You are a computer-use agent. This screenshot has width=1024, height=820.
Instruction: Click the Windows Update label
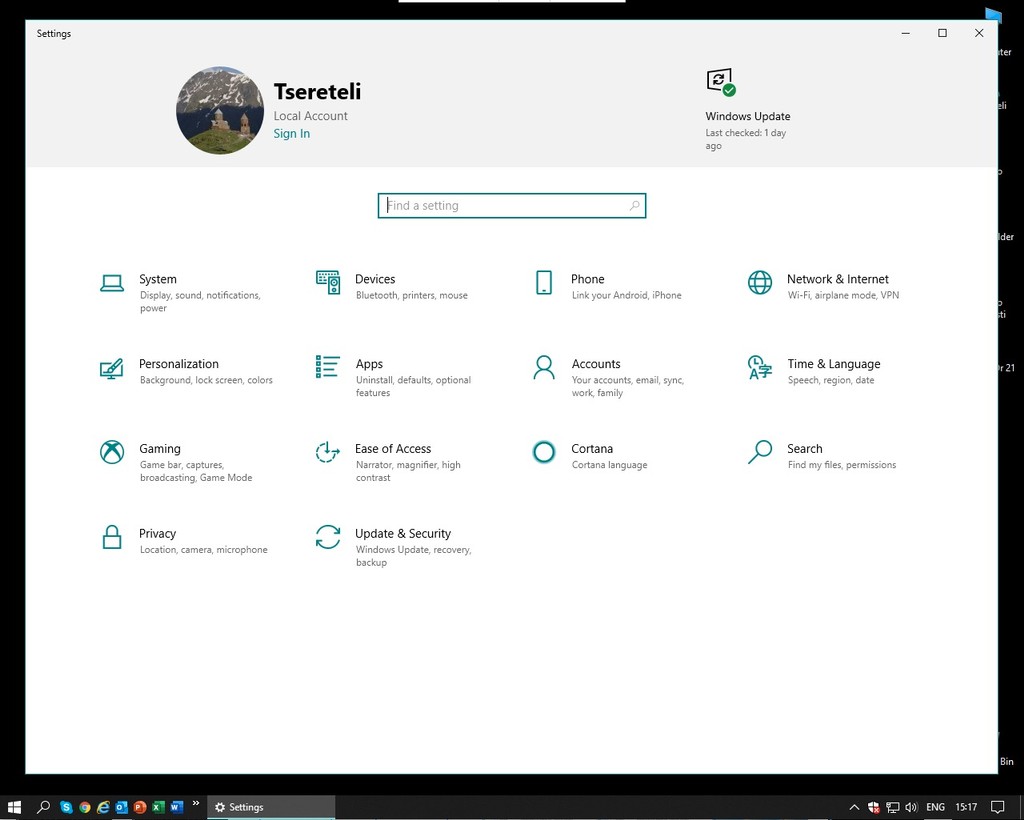[x=748, y=116]
